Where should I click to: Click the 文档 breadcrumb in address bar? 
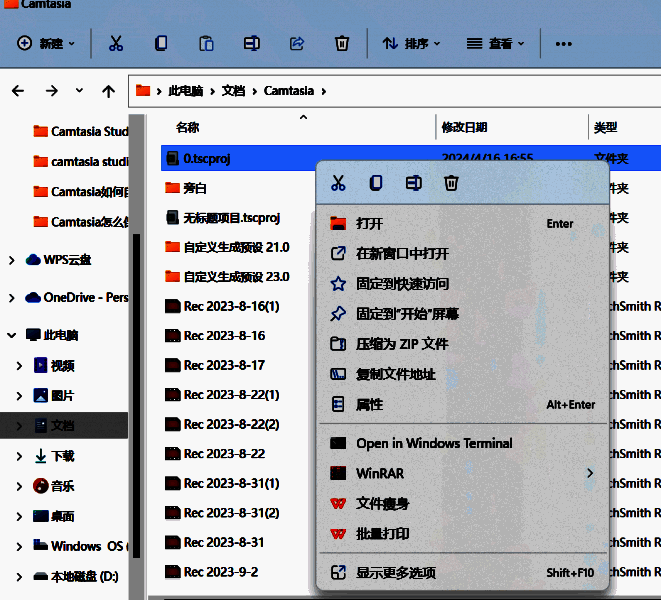point(232,91)
